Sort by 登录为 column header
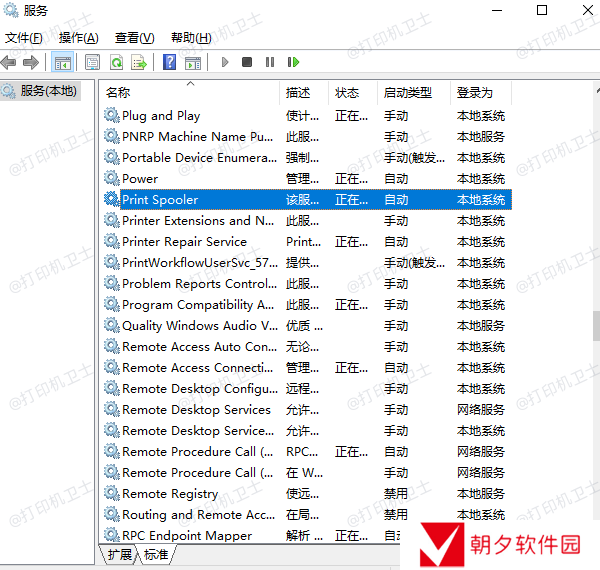The image size is (600, 570). (x=481, y=92)
